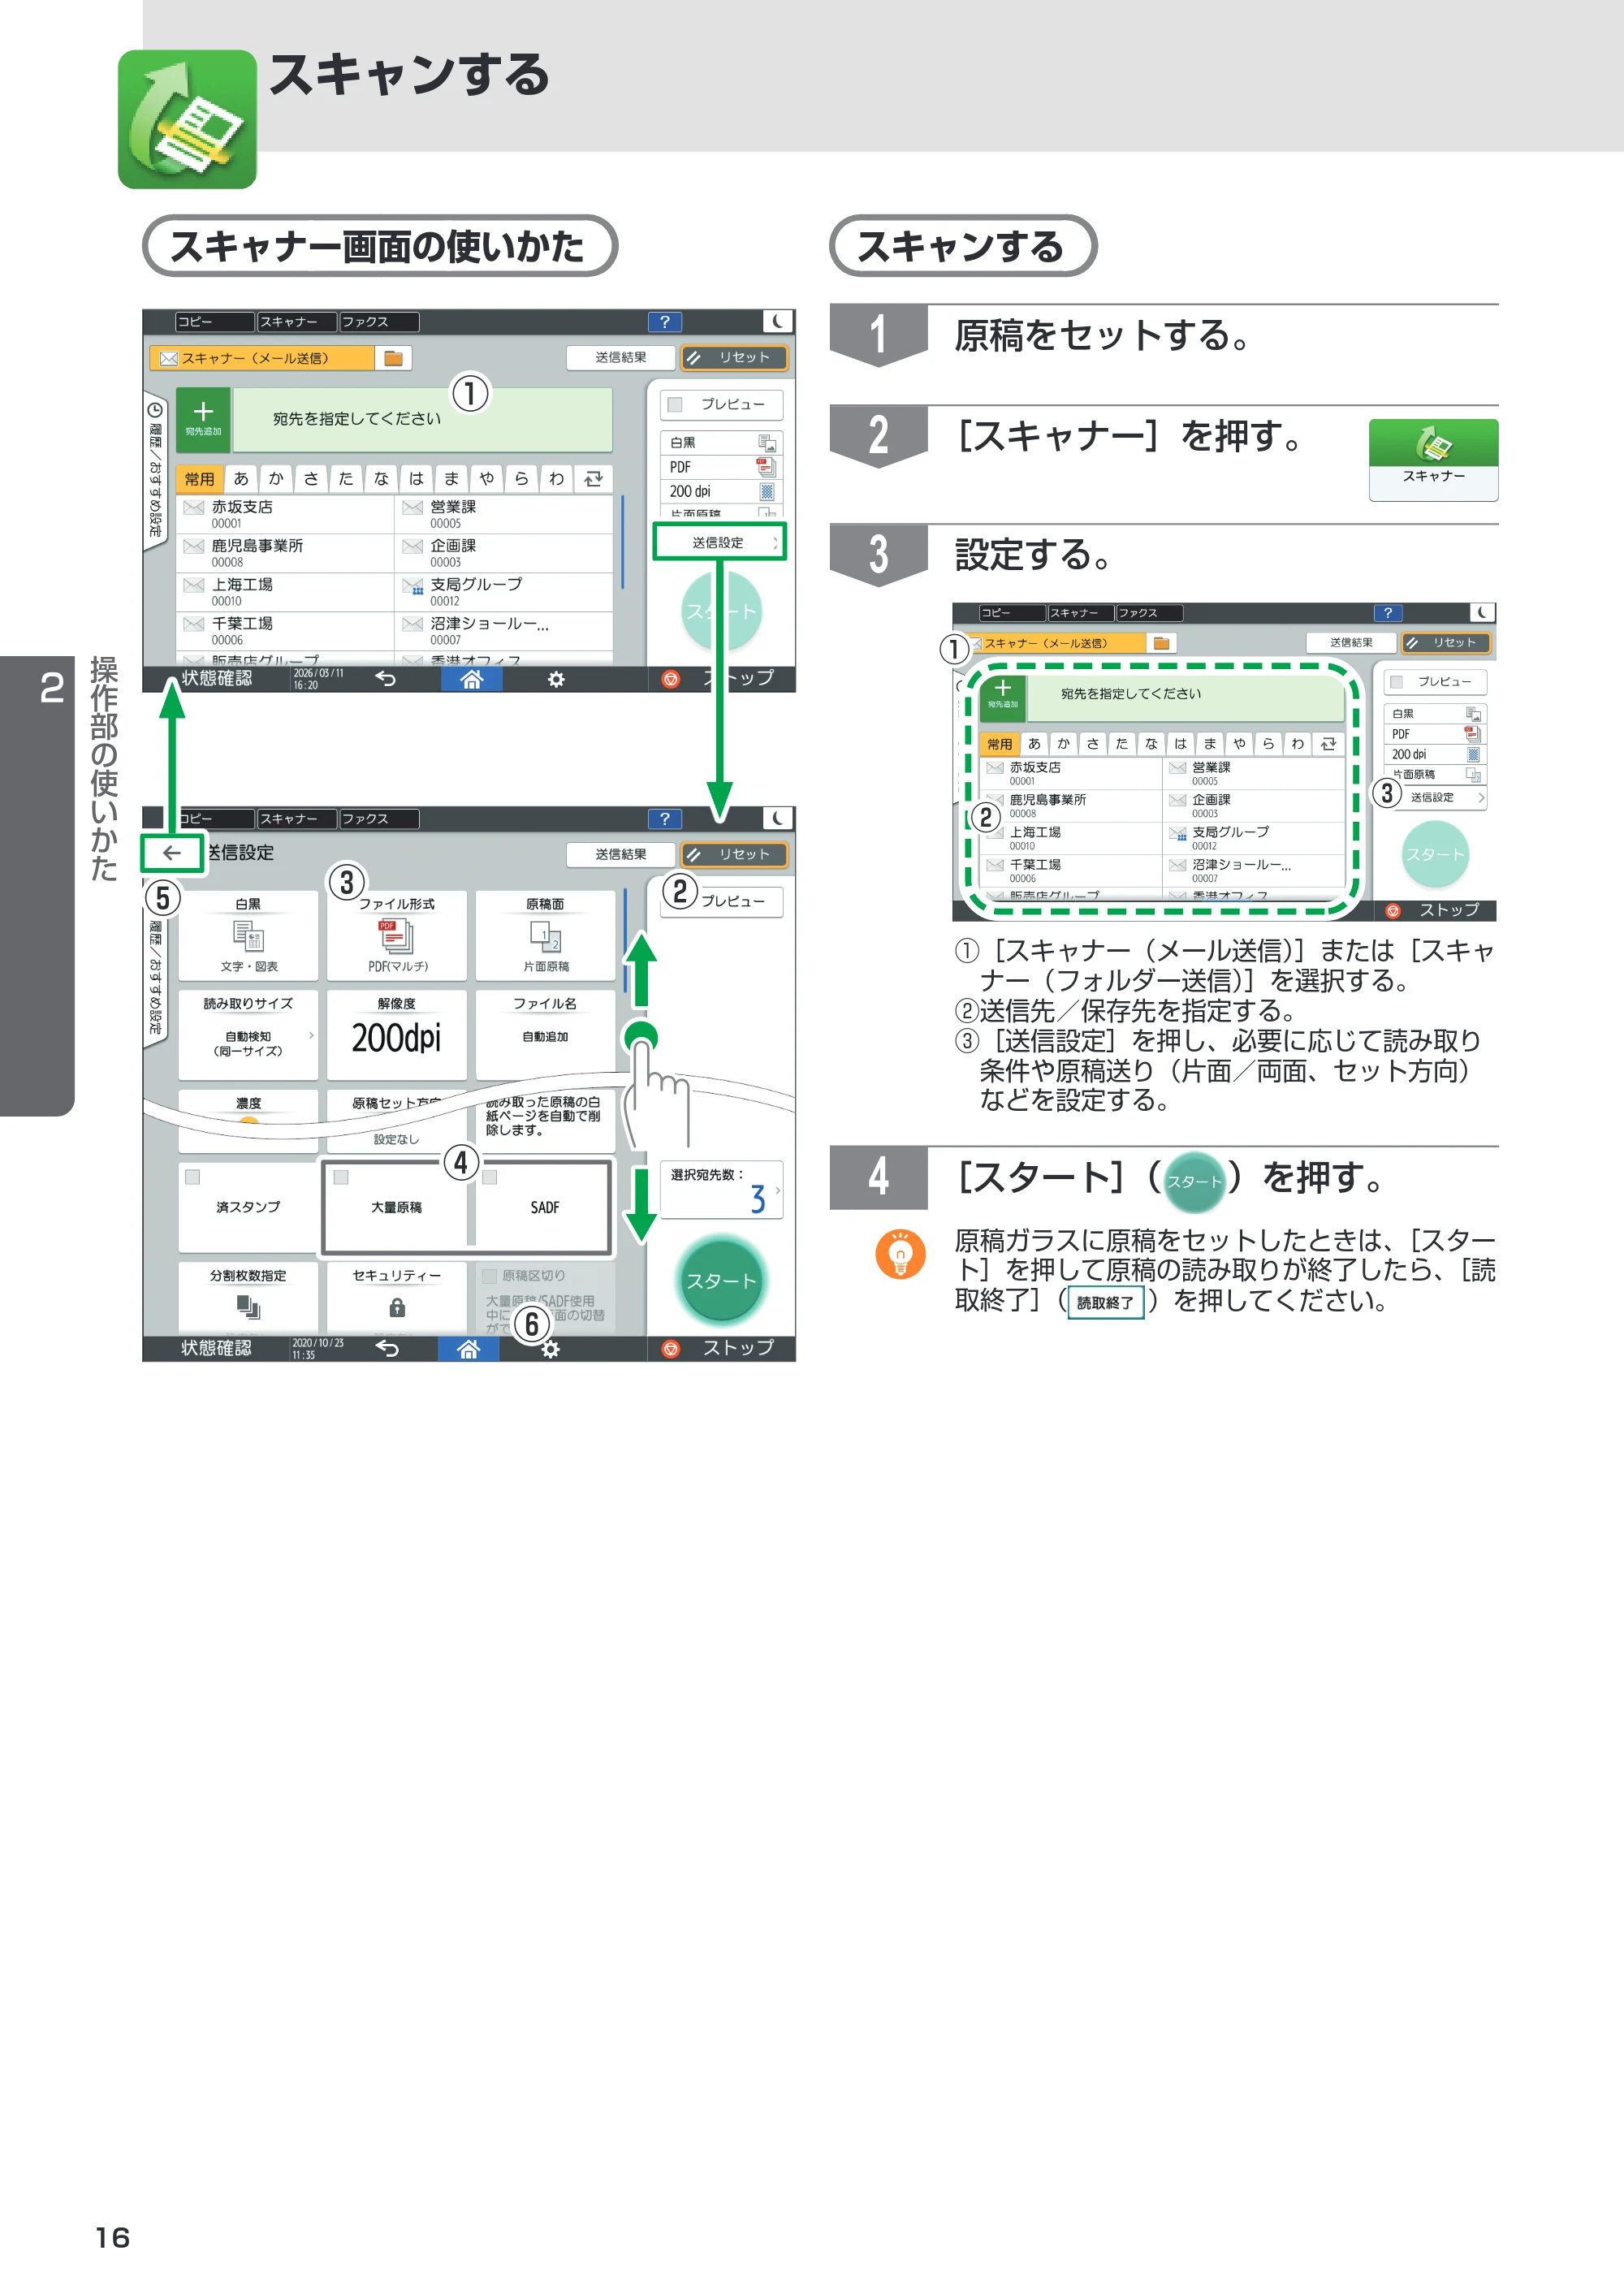Tap folder-send icon beside スキャナー（メール送信） on 2026/03/11 screen
The width and height of the screenshot is (1624, 2294).
393,358
